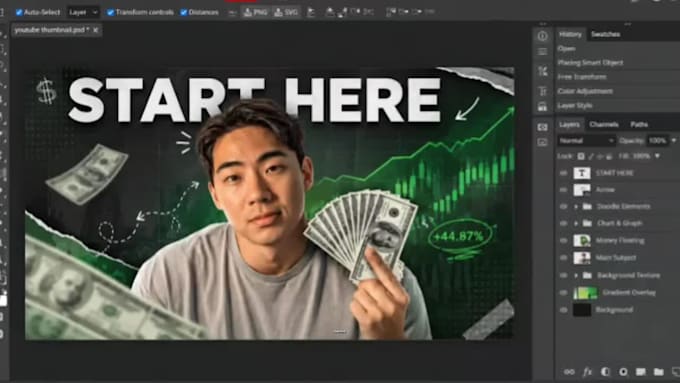Close the youtube thumbnail.psd tab
Image resolution: width=680 pixels, height=383 pixels.
click(95, 30)
